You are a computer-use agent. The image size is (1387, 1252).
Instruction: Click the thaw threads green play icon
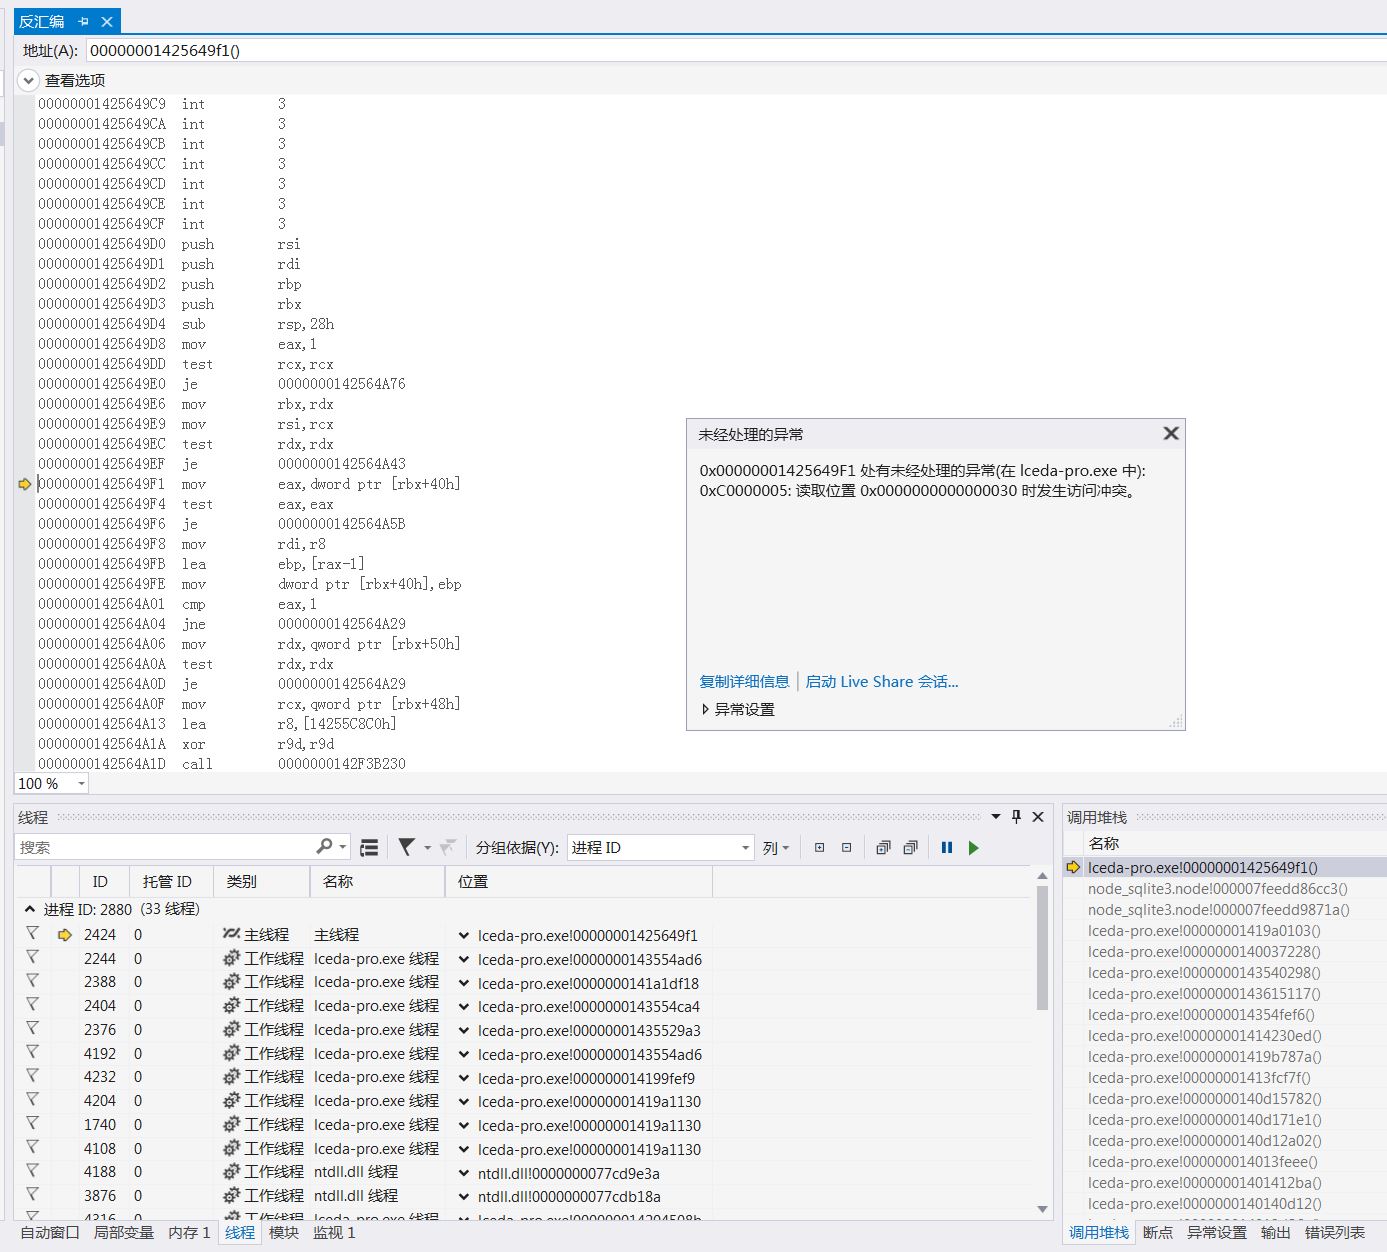(x=973, y=848)
